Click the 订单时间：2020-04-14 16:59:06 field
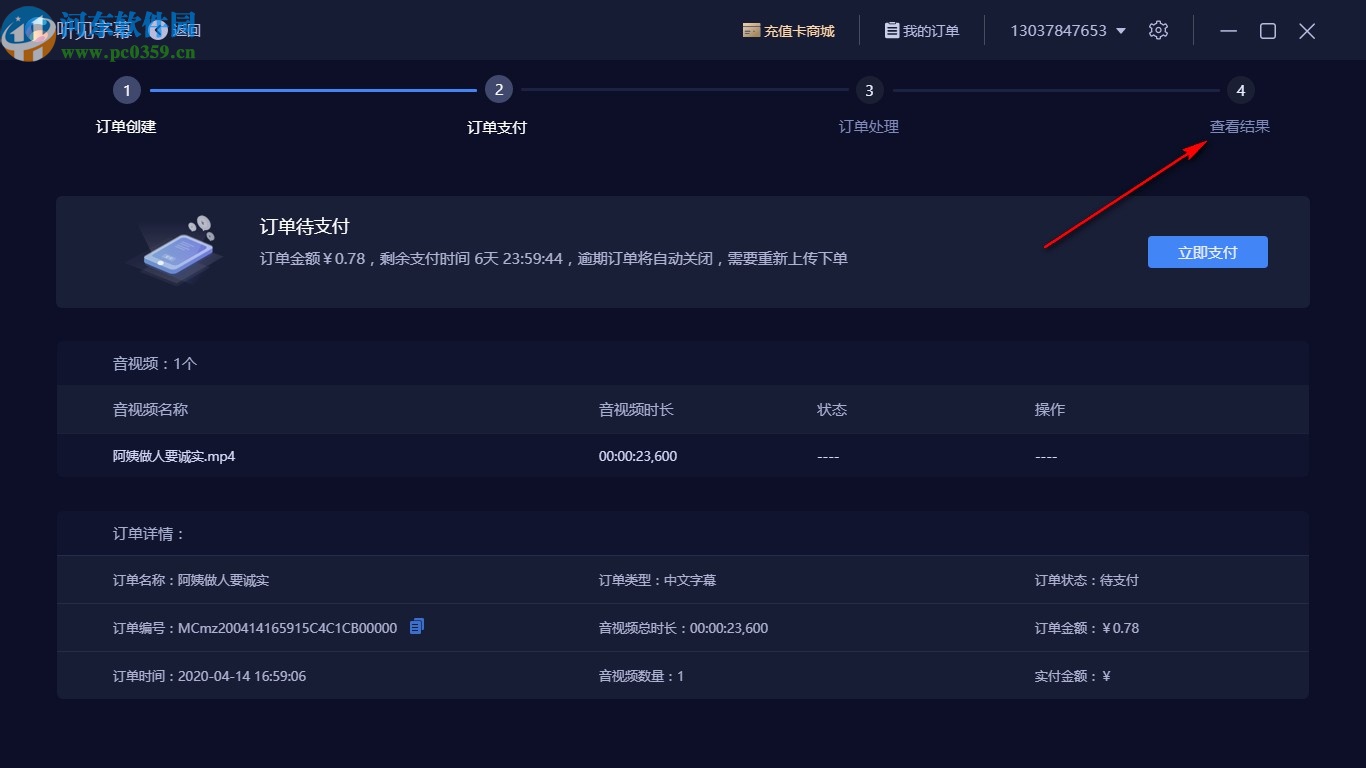Viewport: 1366px width, 768px height. [209, 676]
